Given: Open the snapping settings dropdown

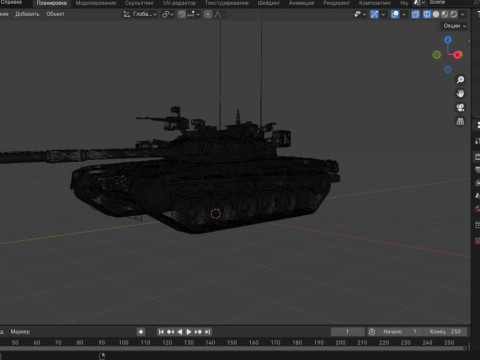Looking at the screenshot, I should [194, 14].
